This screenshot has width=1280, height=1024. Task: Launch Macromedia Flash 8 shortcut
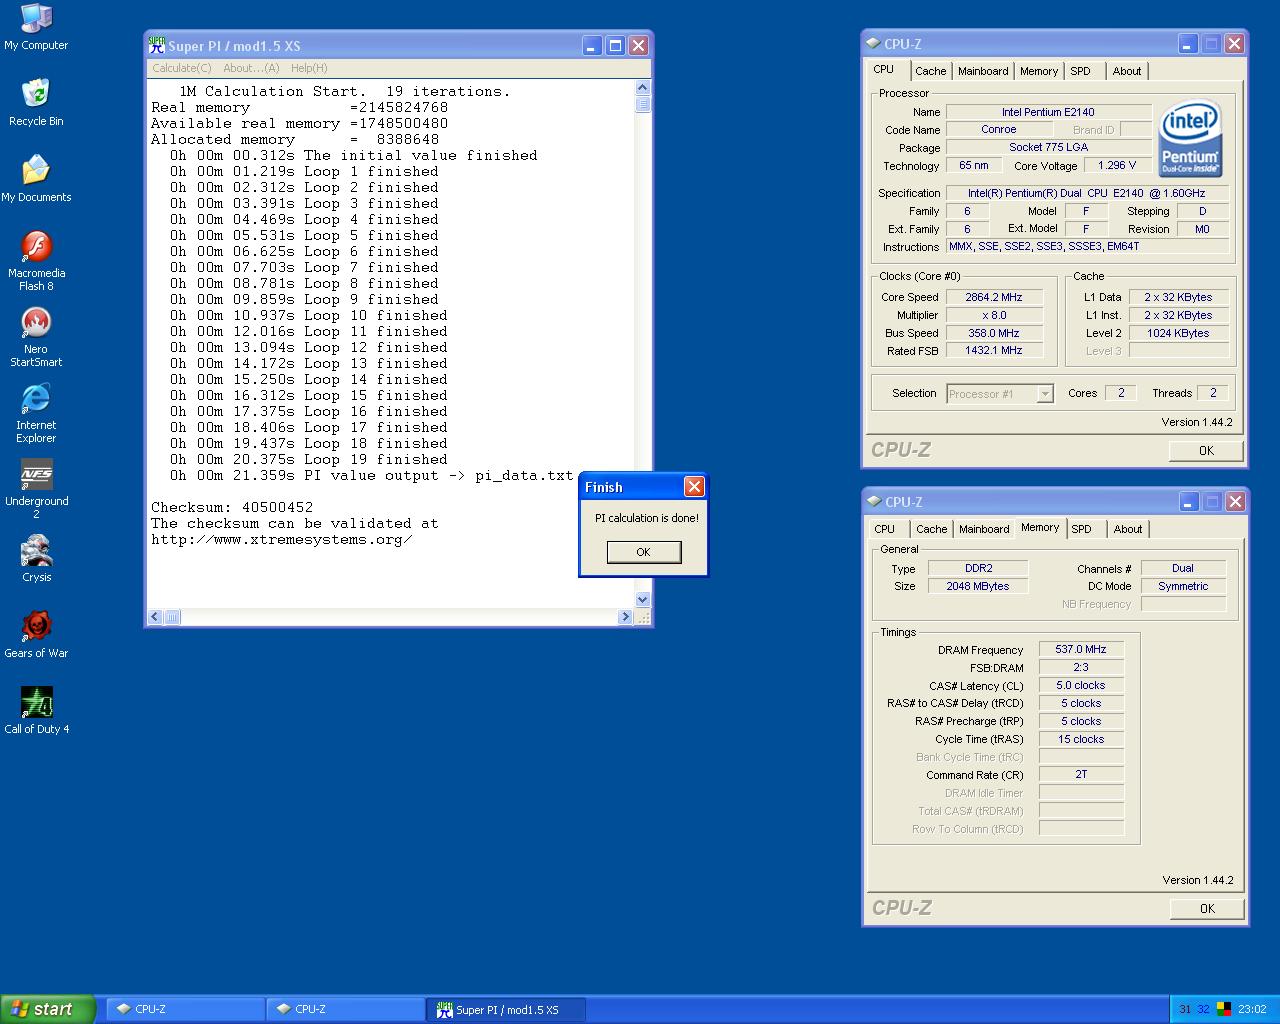pos(36,260)
